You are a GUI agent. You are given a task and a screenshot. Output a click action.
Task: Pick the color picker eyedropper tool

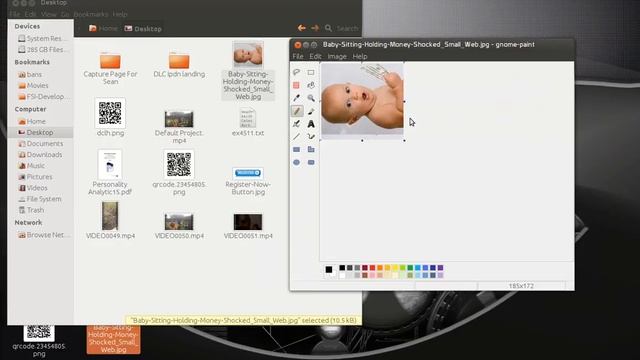click(x=297, y=98)
